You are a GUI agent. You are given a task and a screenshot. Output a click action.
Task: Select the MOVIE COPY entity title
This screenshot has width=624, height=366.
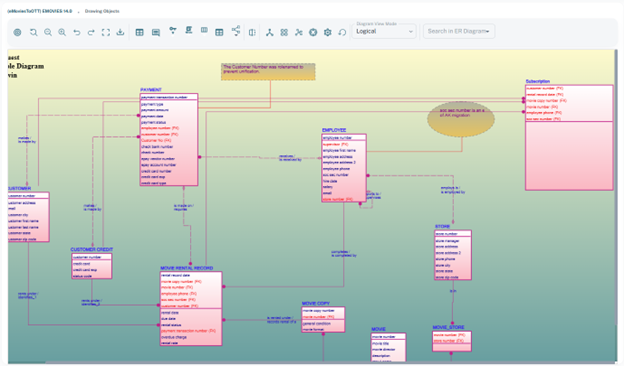(x=316, y=303)
